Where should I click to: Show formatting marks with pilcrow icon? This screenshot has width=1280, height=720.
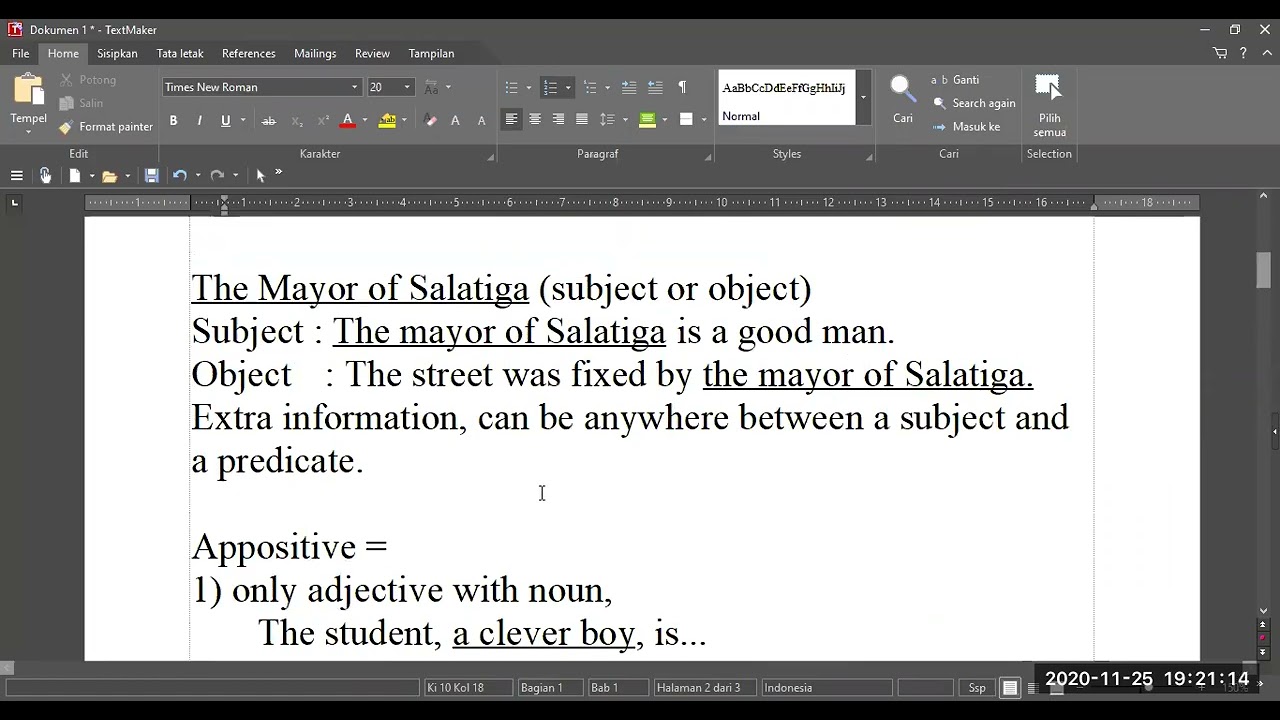point(682,88)
